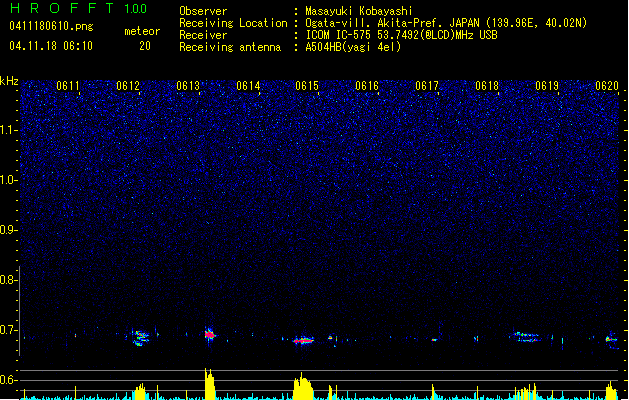
Task: Click the 0.6 kHz axis label
Action: [9, 380]
